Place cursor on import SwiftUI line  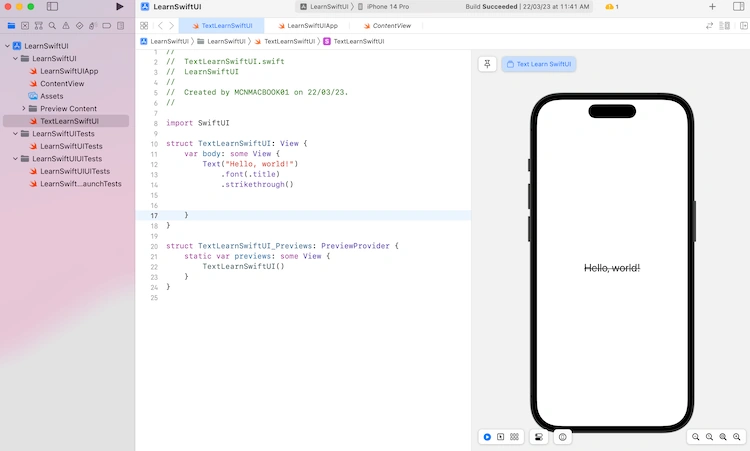(x=198, y=123)
